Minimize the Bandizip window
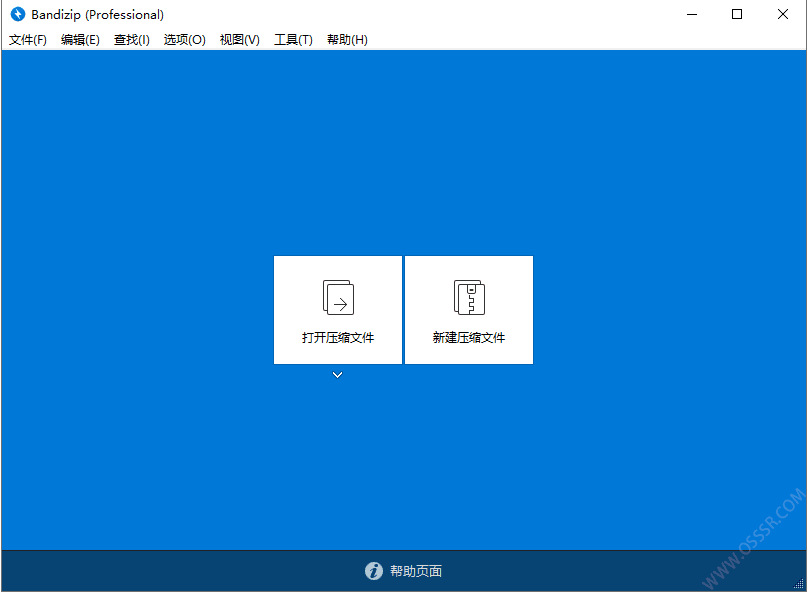 [692, 14]
